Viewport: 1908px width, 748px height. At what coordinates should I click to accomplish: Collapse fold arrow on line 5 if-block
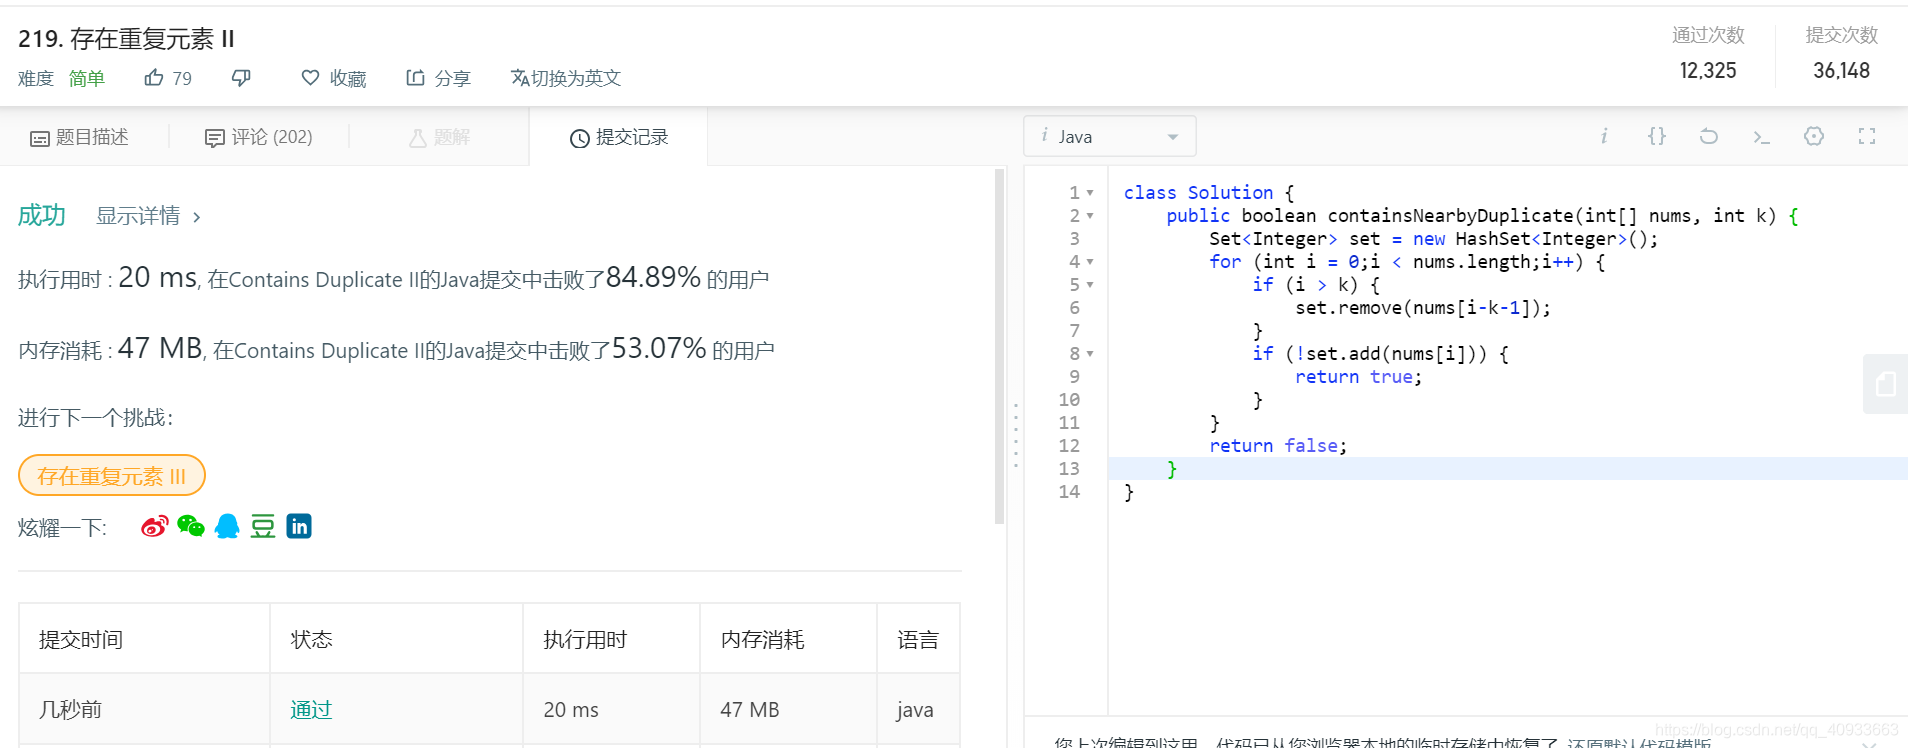tap(1090, 285)
